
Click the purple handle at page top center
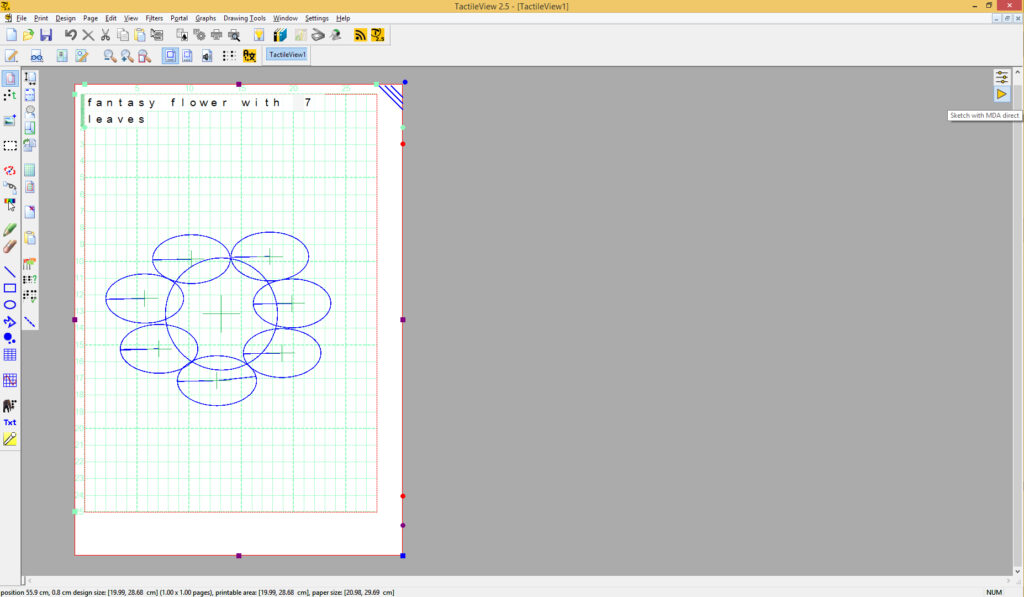point(239,84)
